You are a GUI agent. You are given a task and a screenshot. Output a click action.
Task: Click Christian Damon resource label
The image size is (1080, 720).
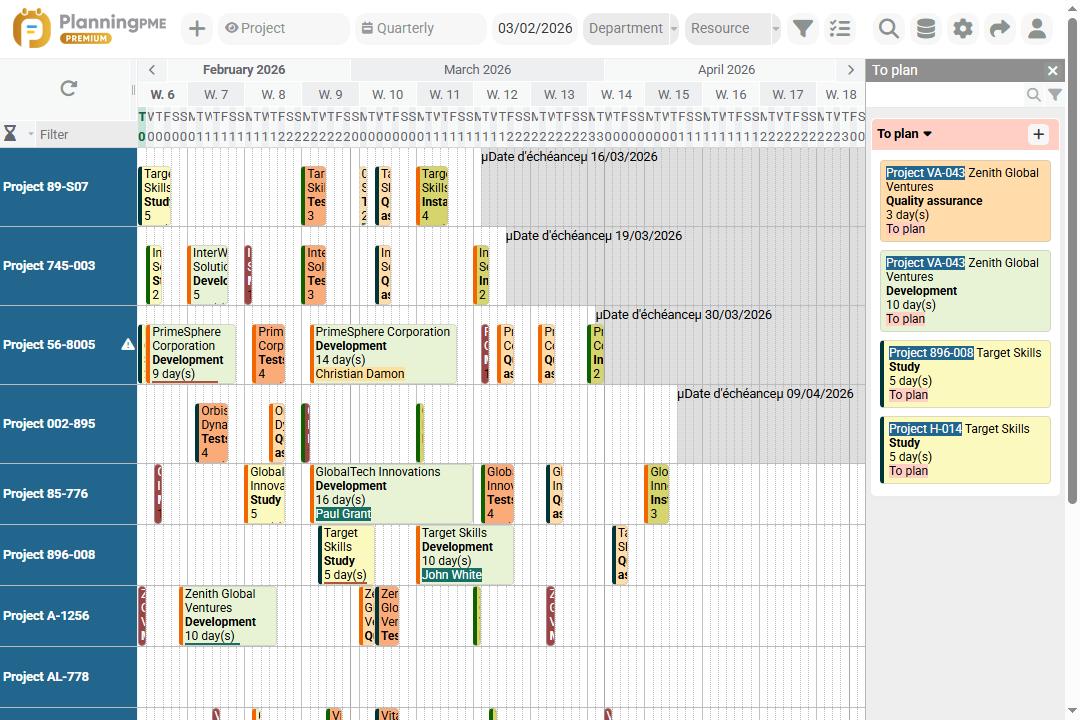coord(360,374)
